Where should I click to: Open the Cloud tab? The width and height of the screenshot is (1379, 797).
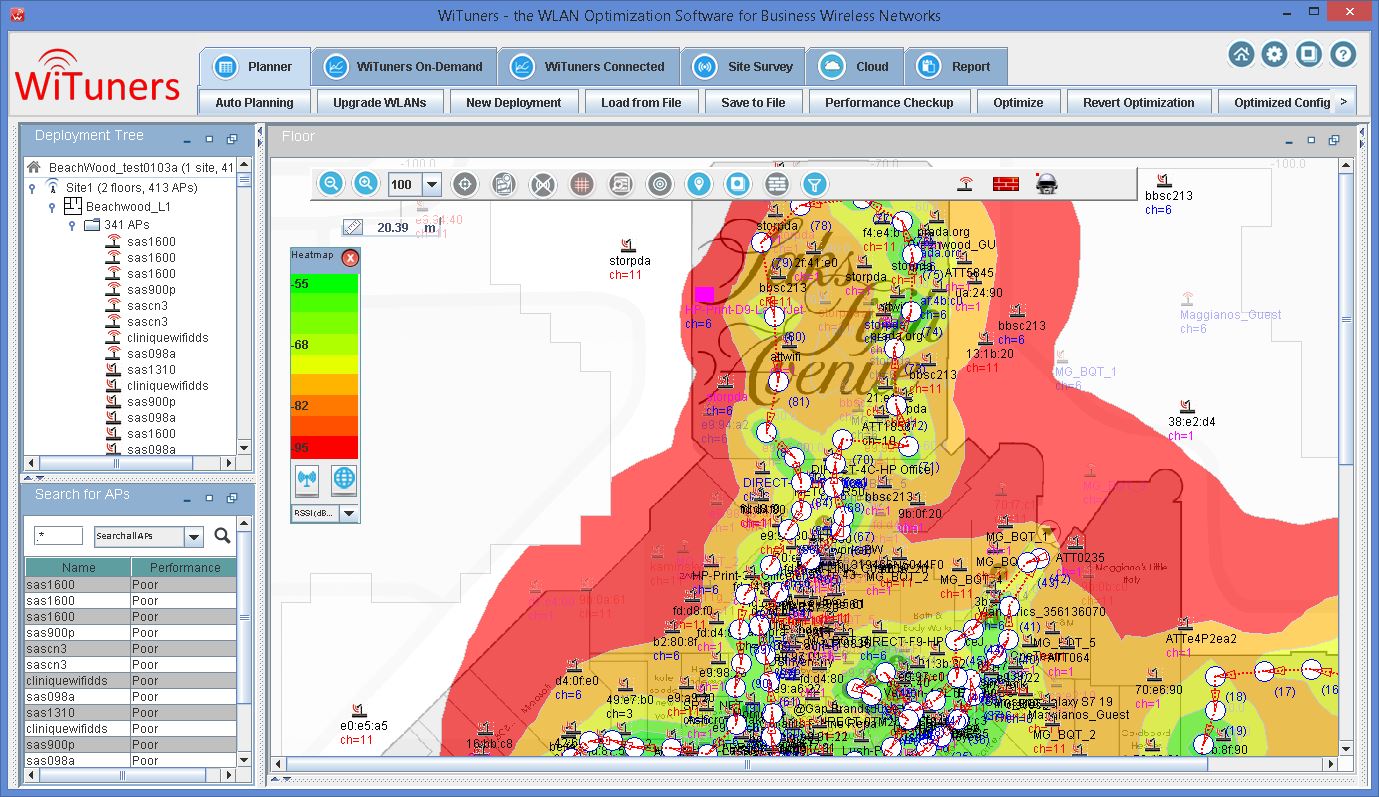point(855,67)
